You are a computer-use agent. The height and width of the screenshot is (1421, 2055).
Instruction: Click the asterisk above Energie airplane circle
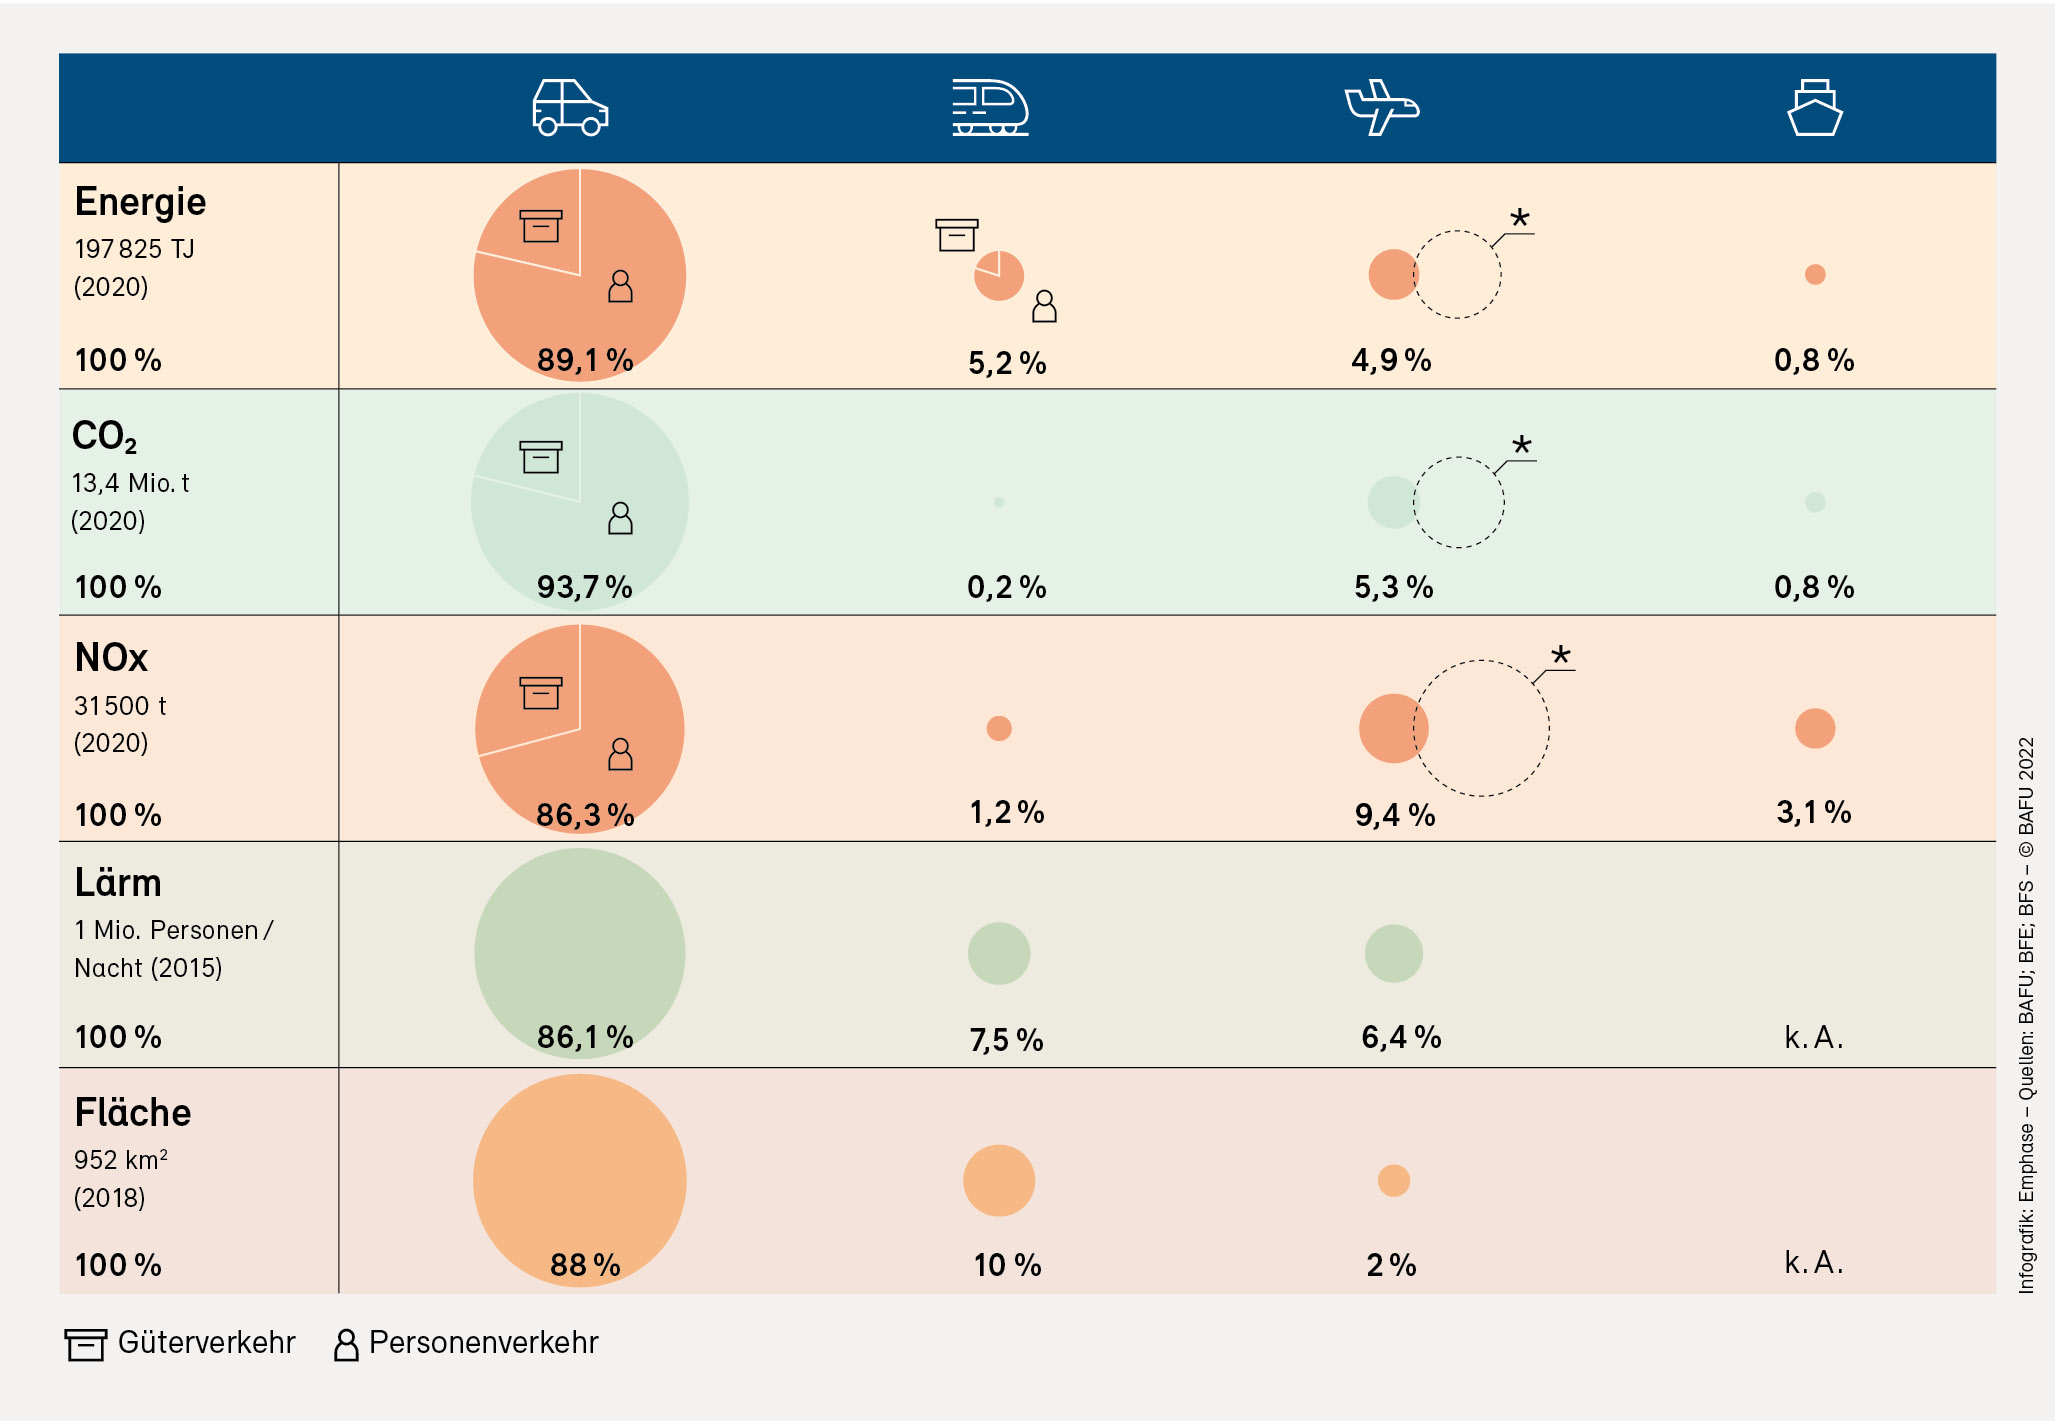1520,219
